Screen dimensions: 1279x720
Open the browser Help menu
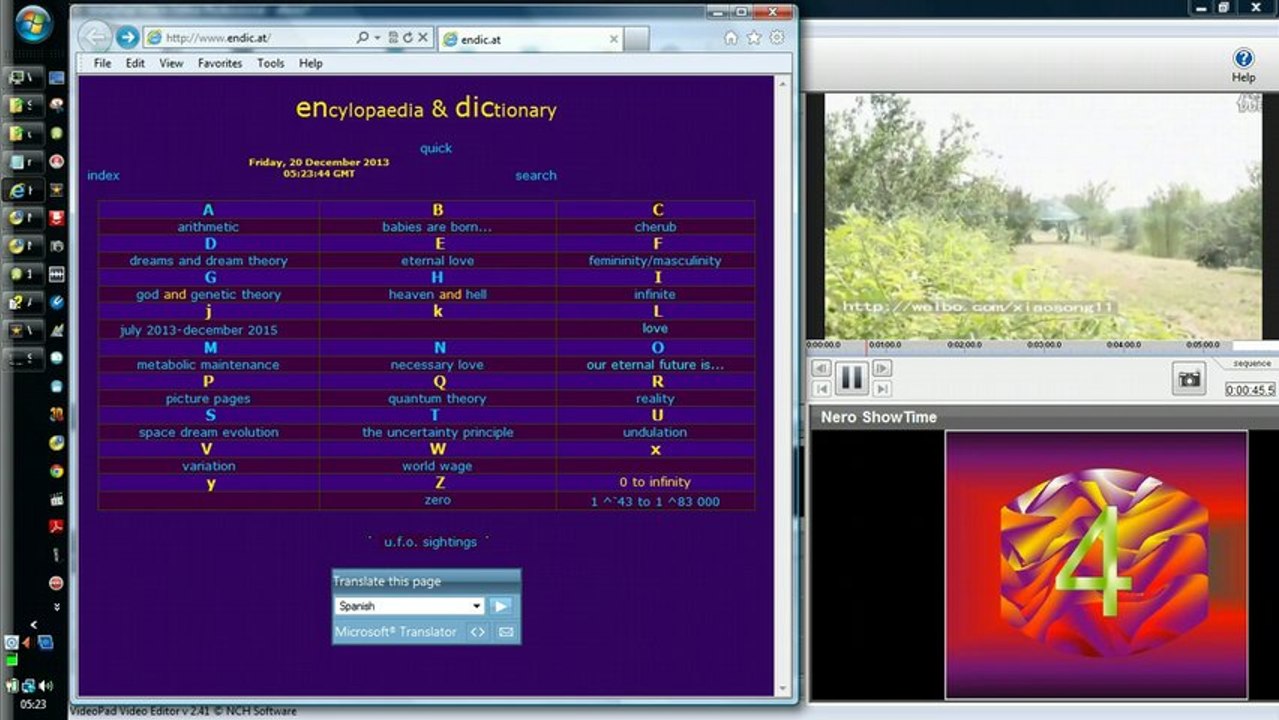point(311,63)
